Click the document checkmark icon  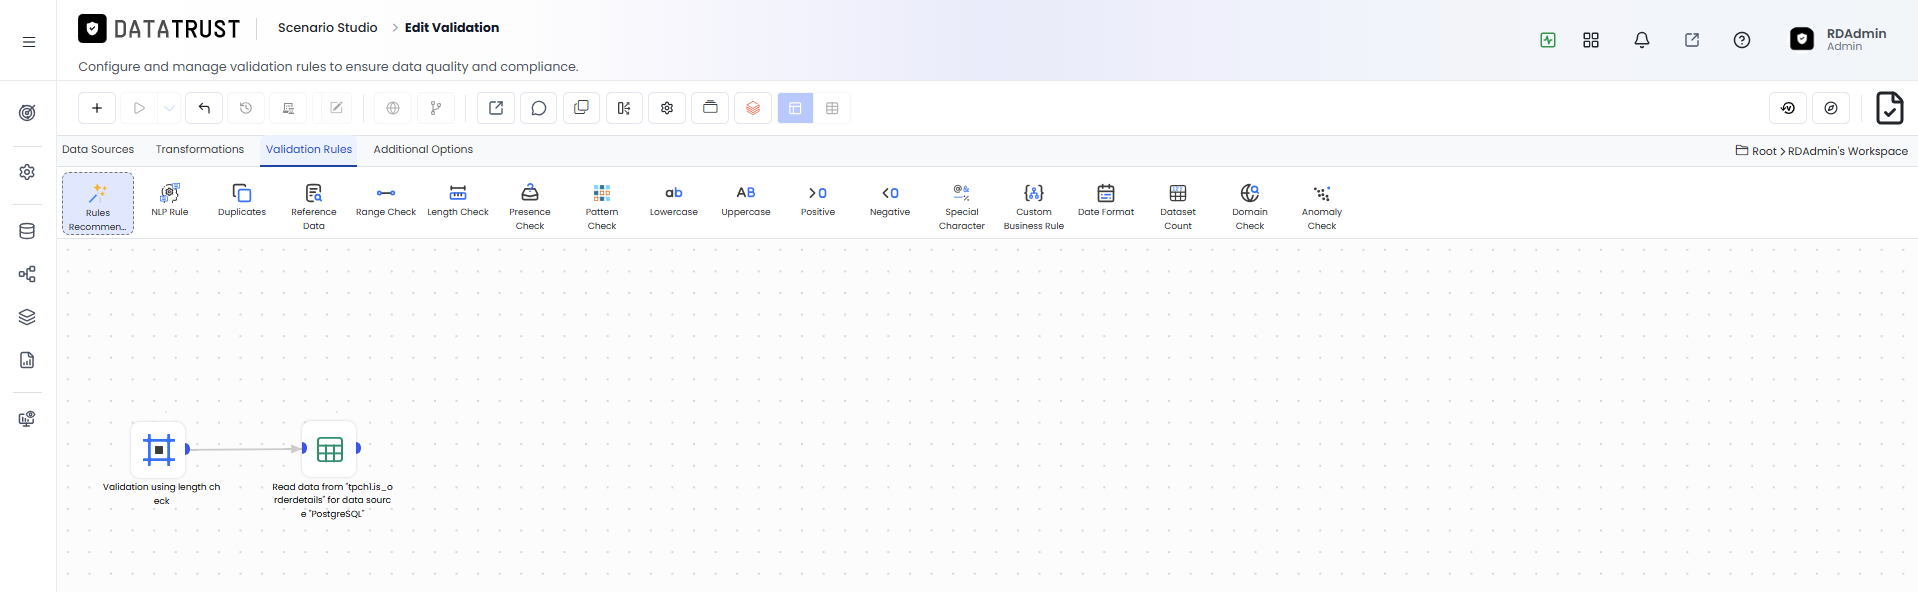[x=1889, y=108]
